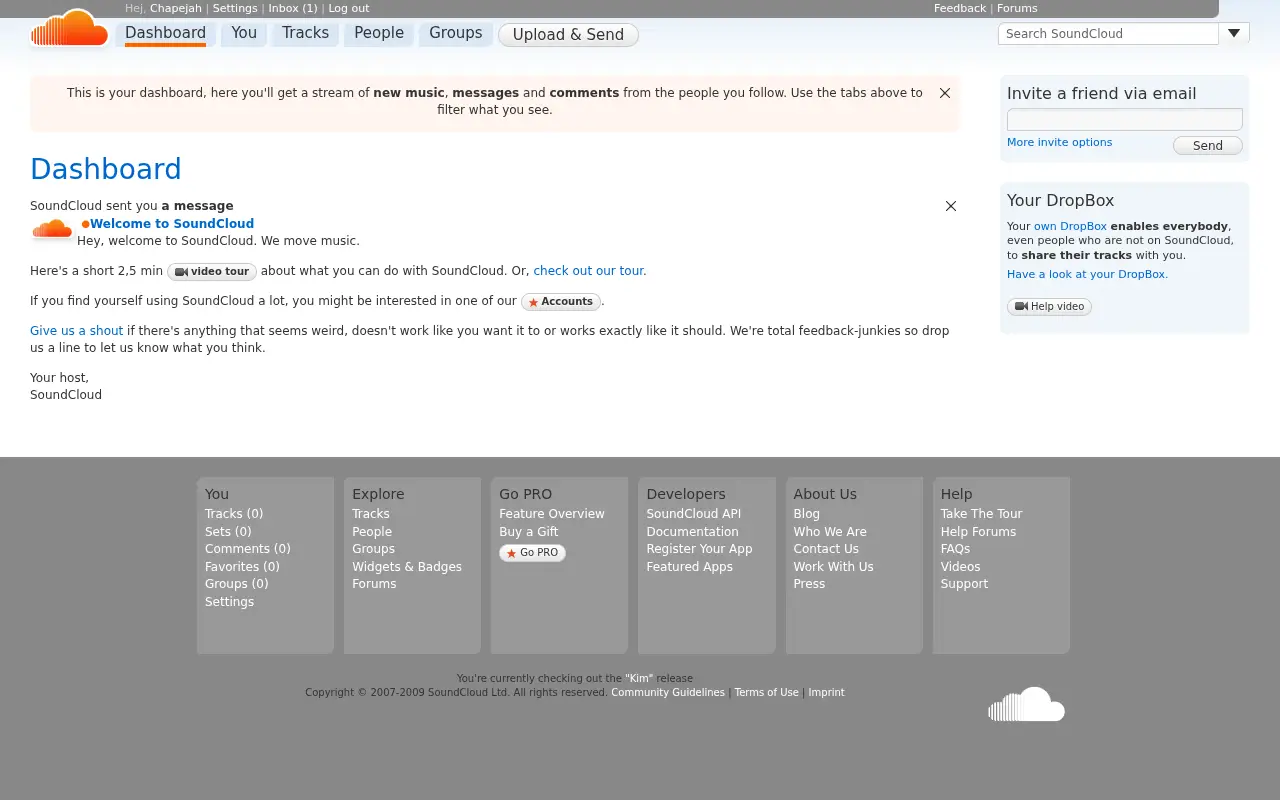Open footer Groups (0) link
Viewport: 1280px width, 800px height.
click(x=237, y=584)
